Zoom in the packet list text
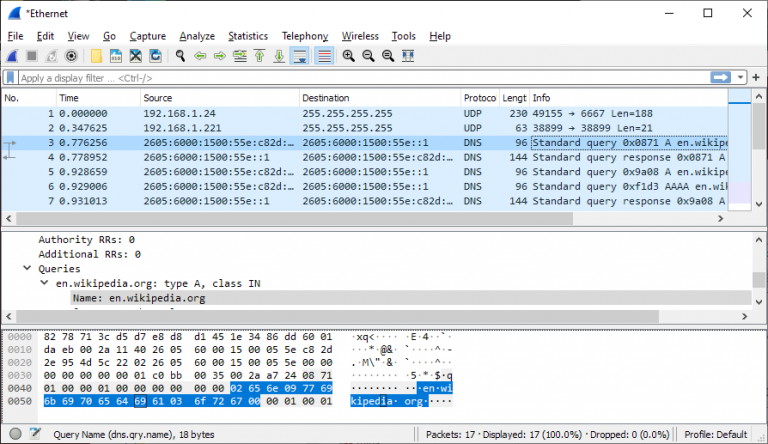768x444 pixels. pyautogui.click(x=348, y=56)
